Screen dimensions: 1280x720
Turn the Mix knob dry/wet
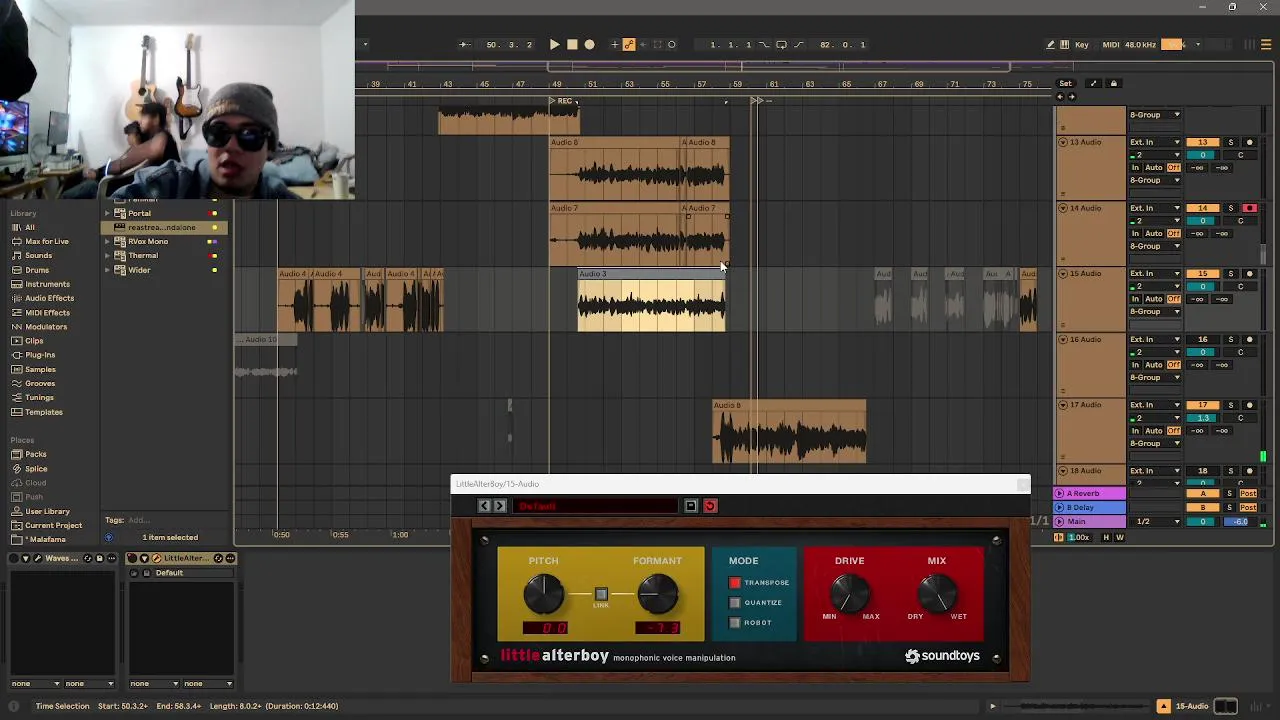click(937, 594)
